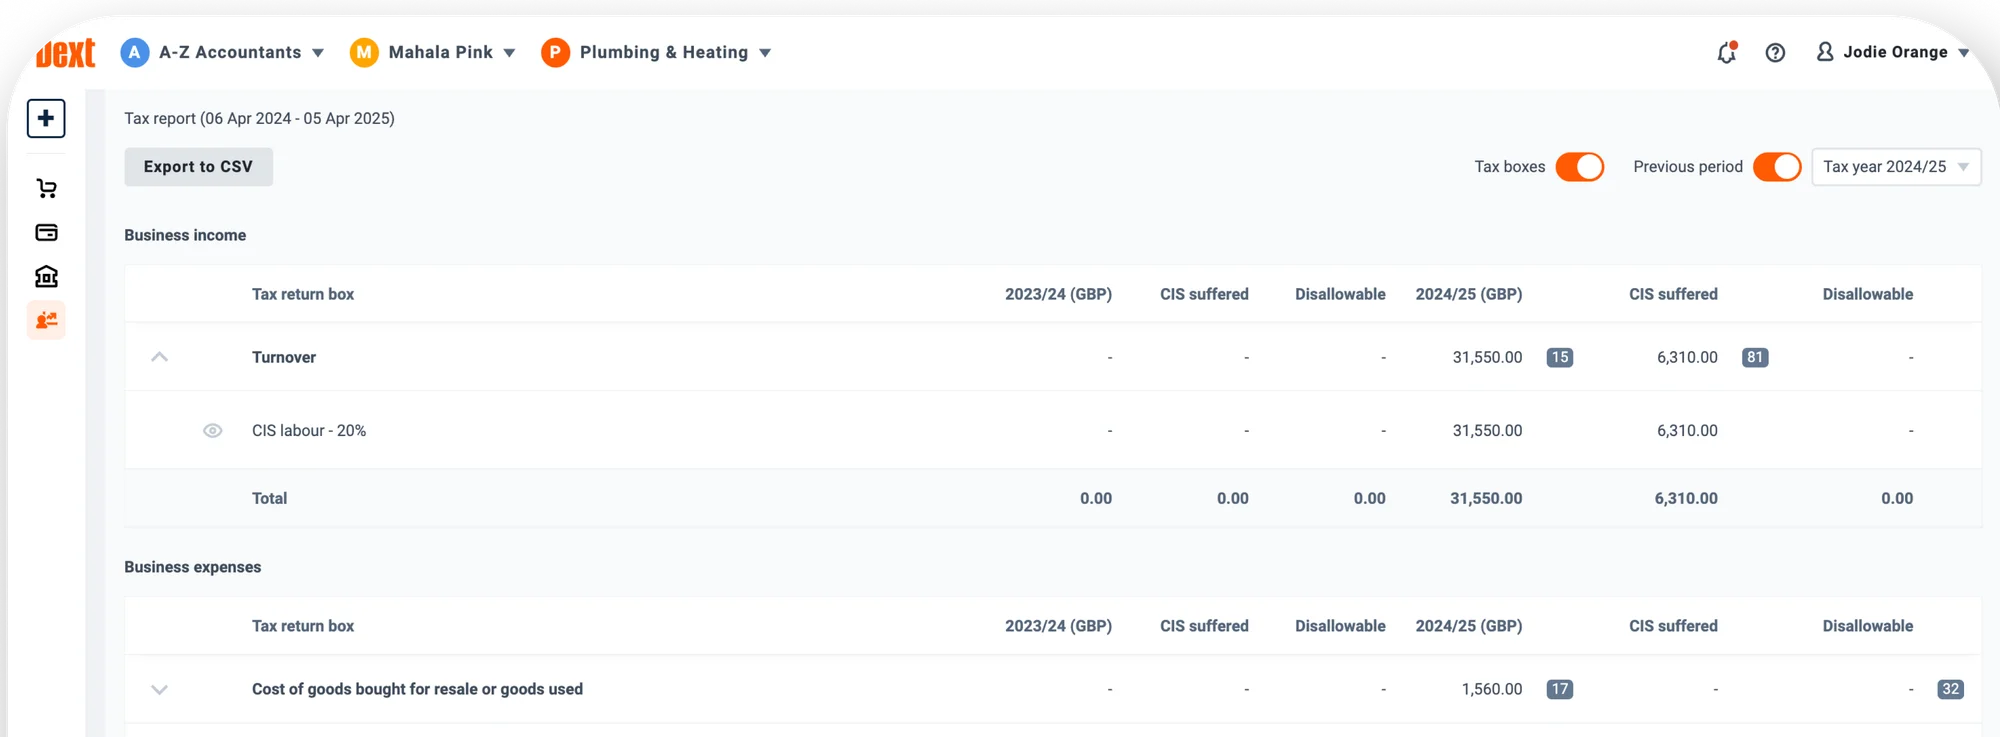Open the A-Z Accountants menu
This screenshot has height=737, width=2000.
222,52
